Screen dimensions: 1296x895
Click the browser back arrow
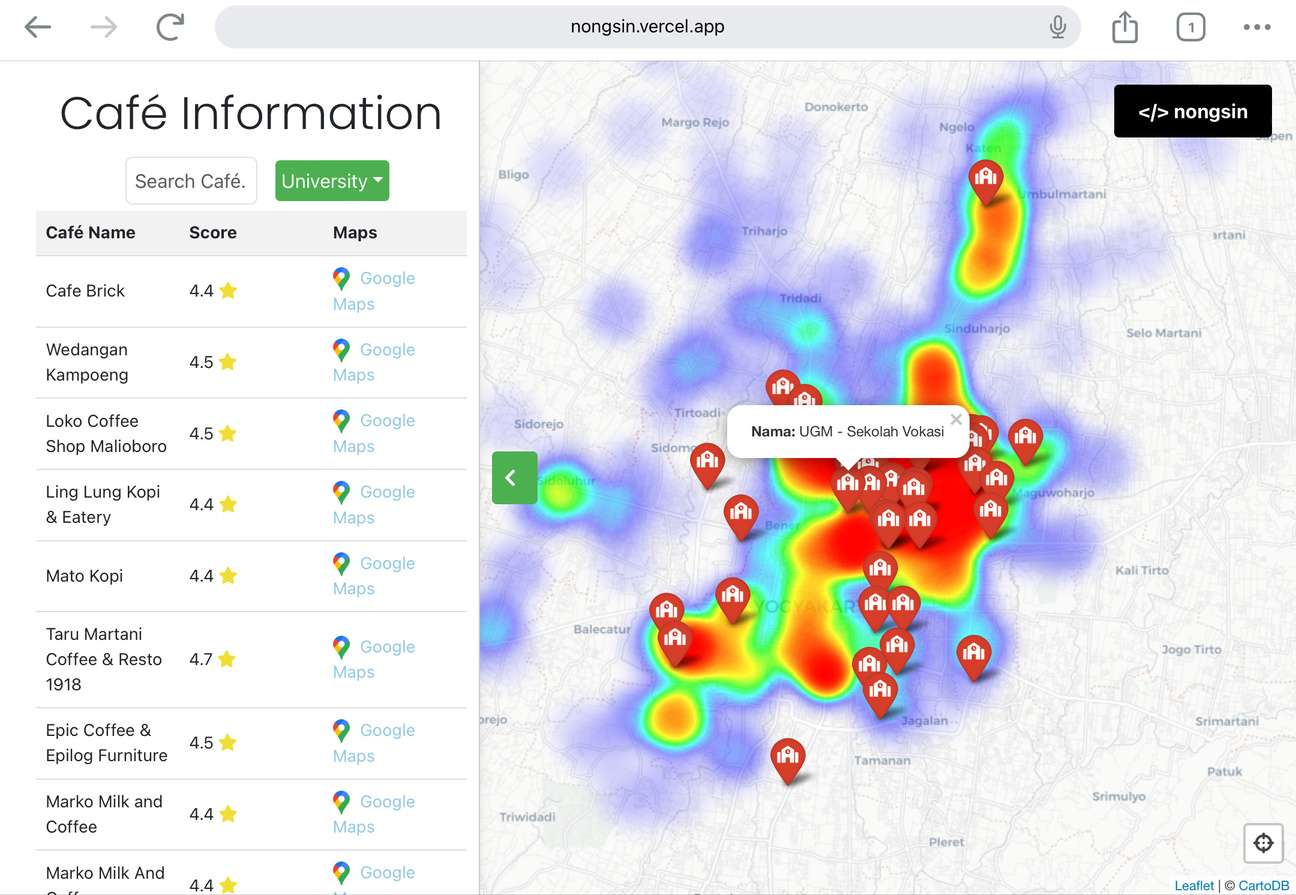[38, 27]
